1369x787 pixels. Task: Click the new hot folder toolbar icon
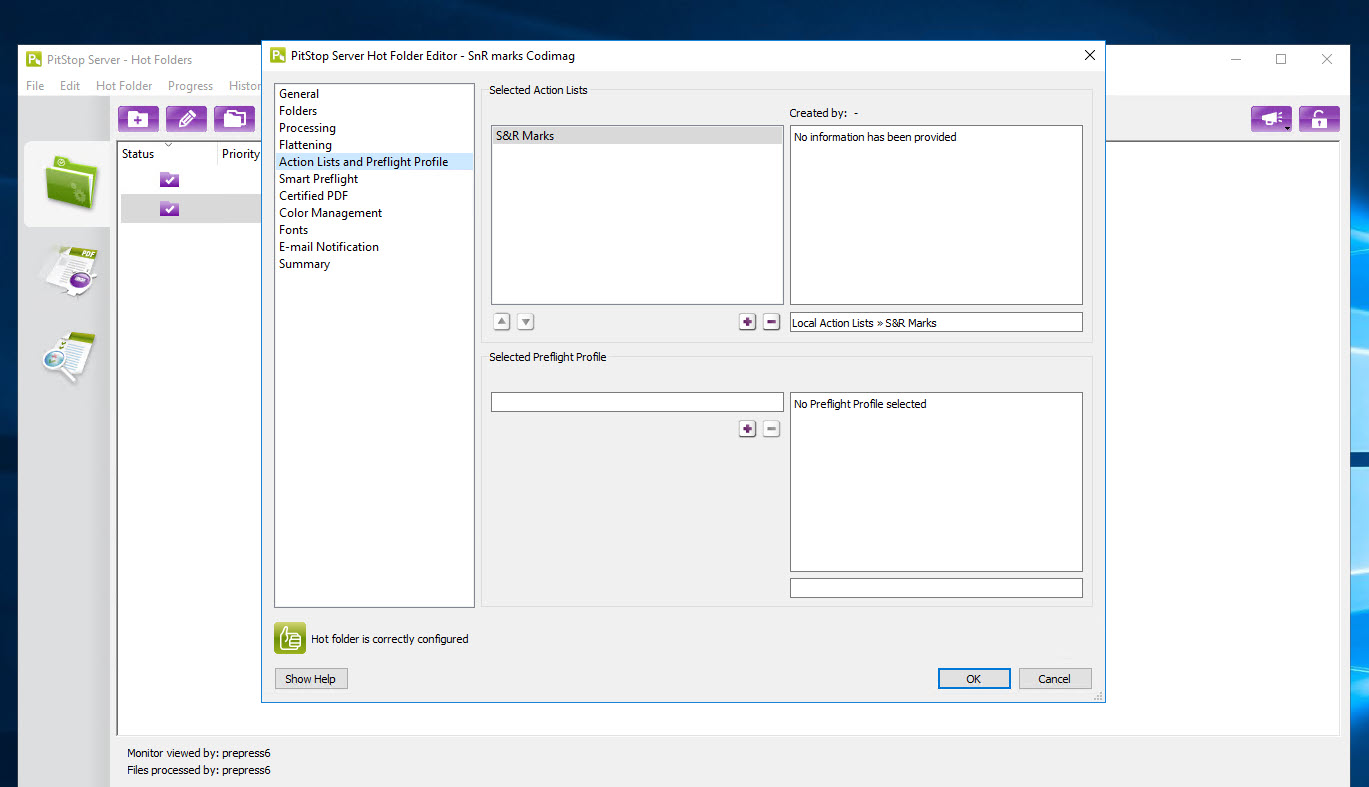pos(138,119)
